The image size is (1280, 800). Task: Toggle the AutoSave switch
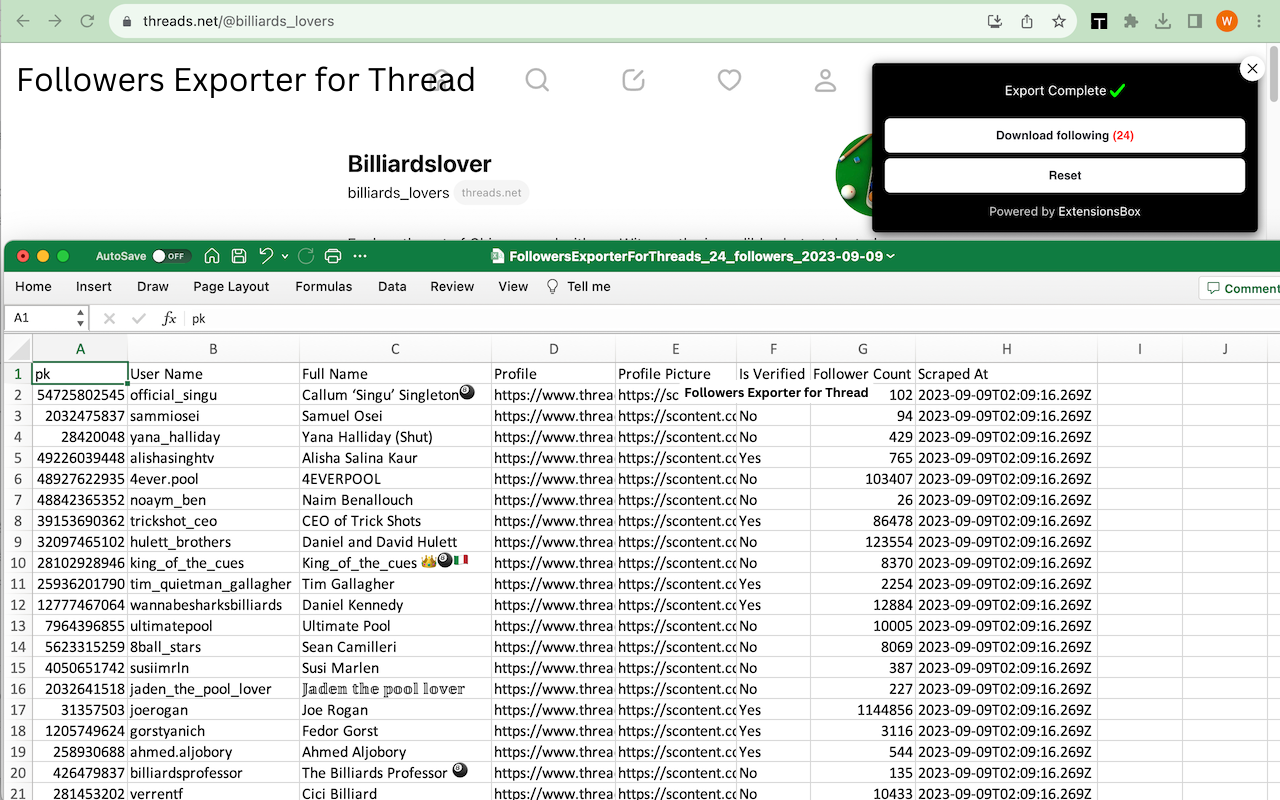[171, 257]
